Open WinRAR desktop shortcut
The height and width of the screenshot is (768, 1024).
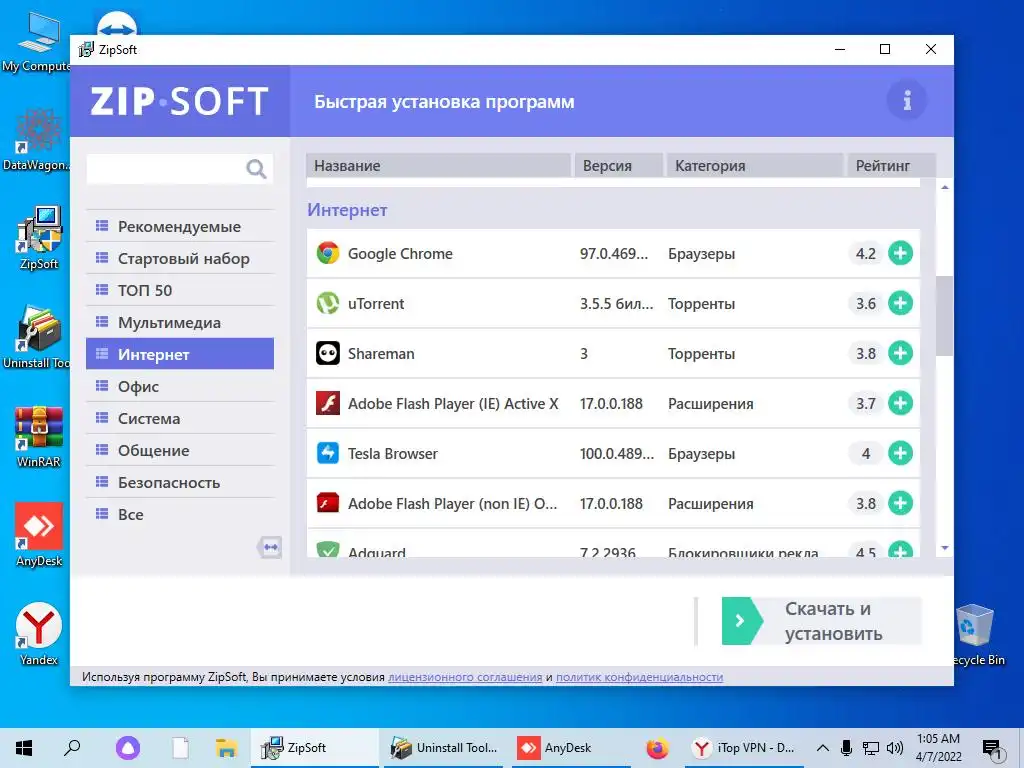pyautogui.click(x=39, y=436)
